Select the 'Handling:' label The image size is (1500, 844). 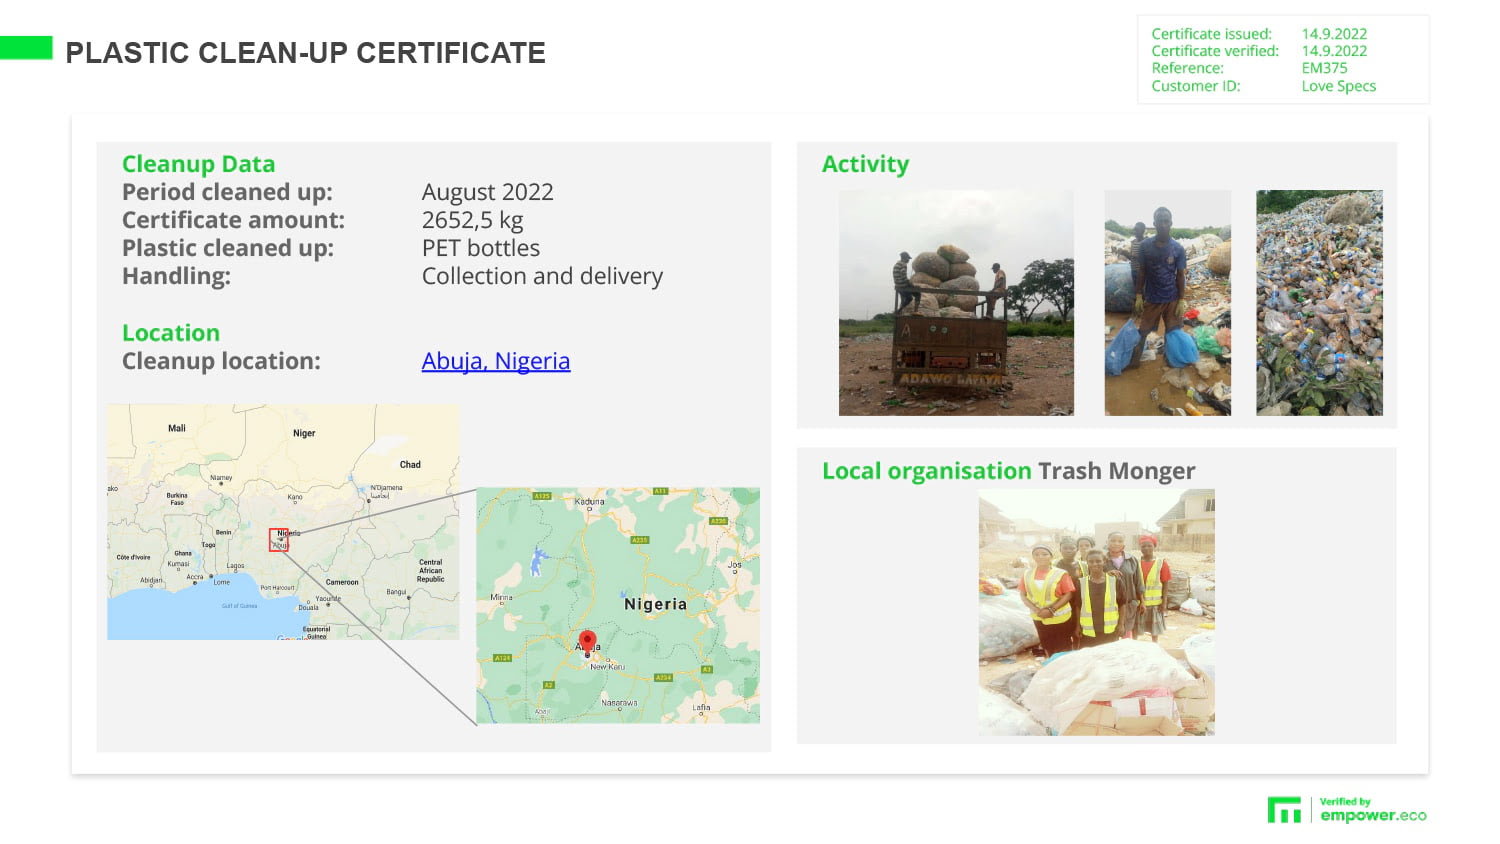tap(176, 276)
